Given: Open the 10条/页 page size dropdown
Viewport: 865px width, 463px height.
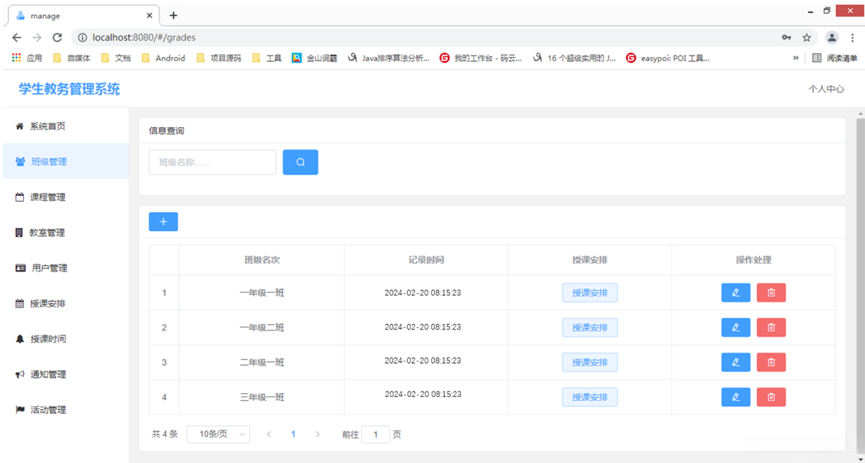Looking at the screenshot, I should (x=218, y=434).
